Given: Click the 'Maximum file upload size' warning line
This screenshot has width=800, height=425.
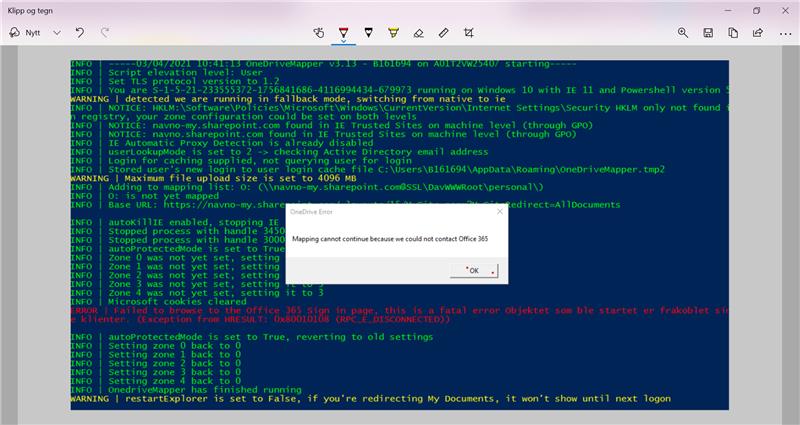Looking at the screenshot, I should (214, 178).
